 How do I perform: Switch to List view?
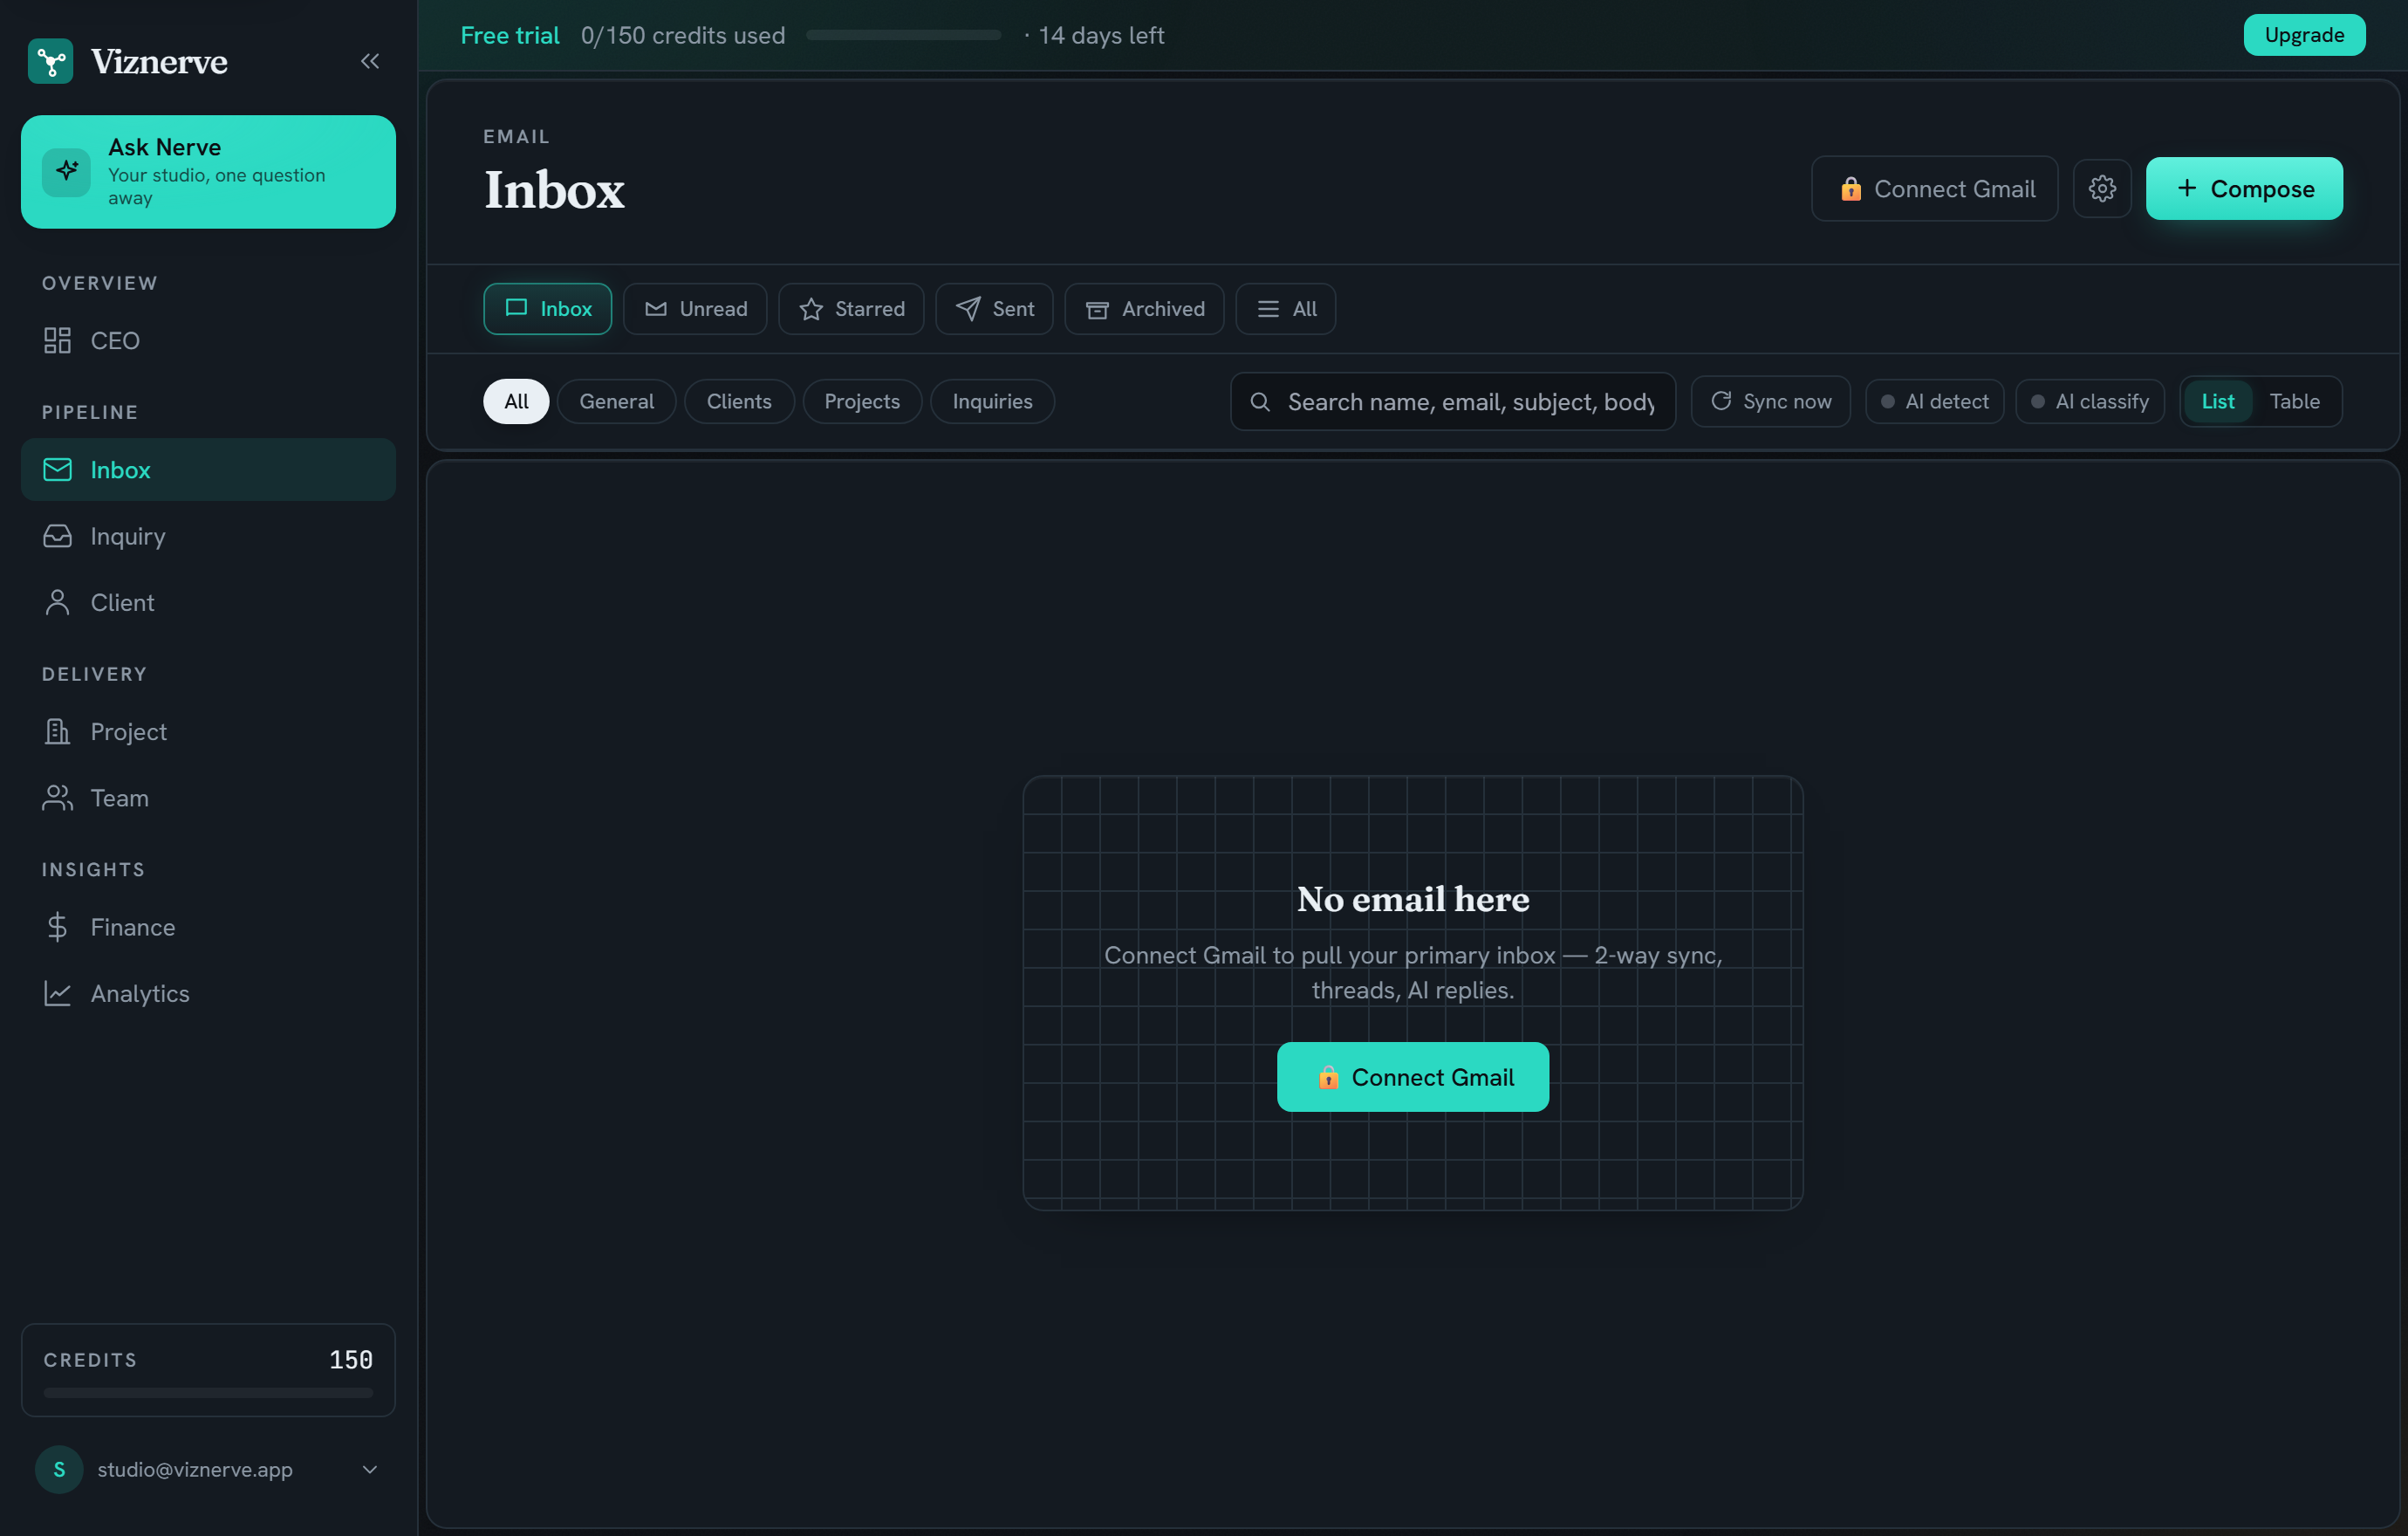point(2218,402)
